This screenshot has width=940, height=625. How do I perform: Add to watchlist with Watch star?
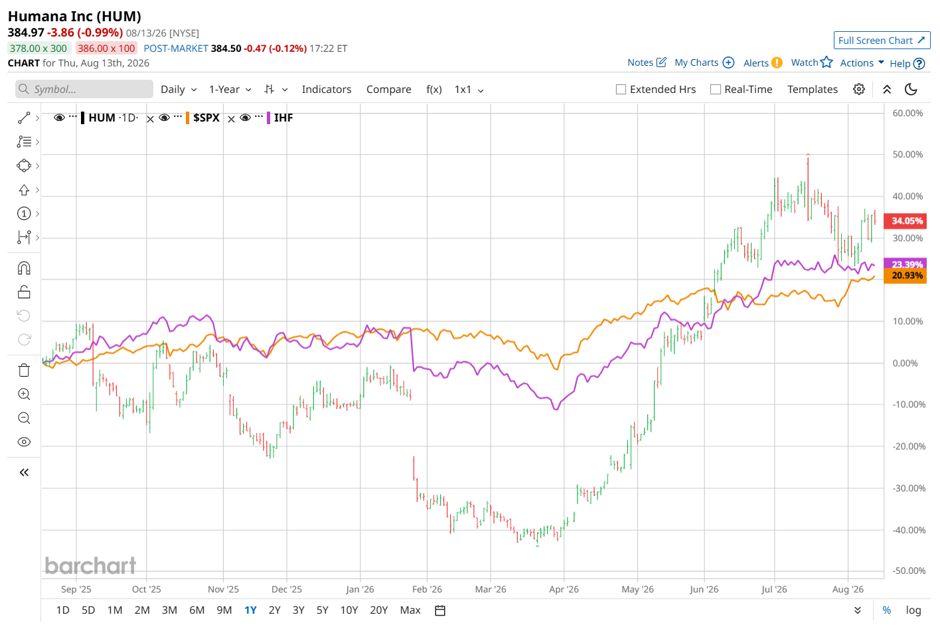point(812,62)
